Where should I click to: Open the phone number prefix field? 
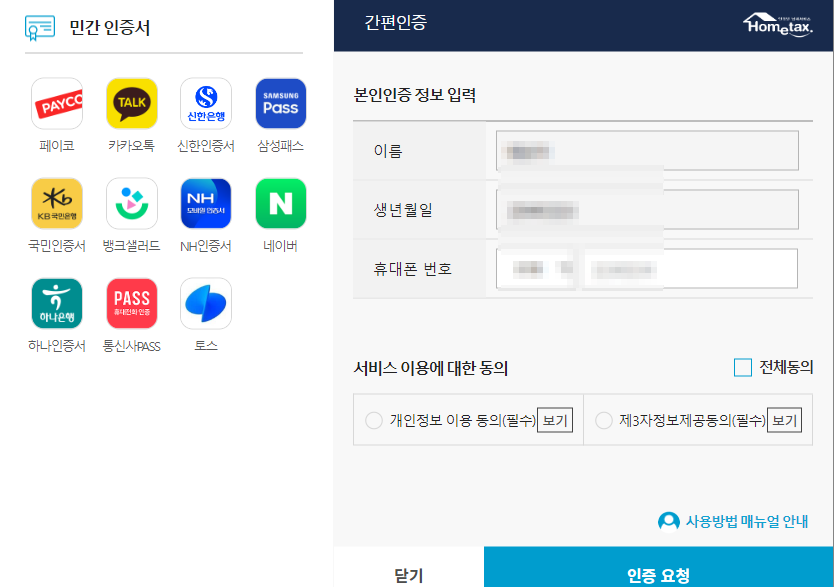tap(537, 269)
